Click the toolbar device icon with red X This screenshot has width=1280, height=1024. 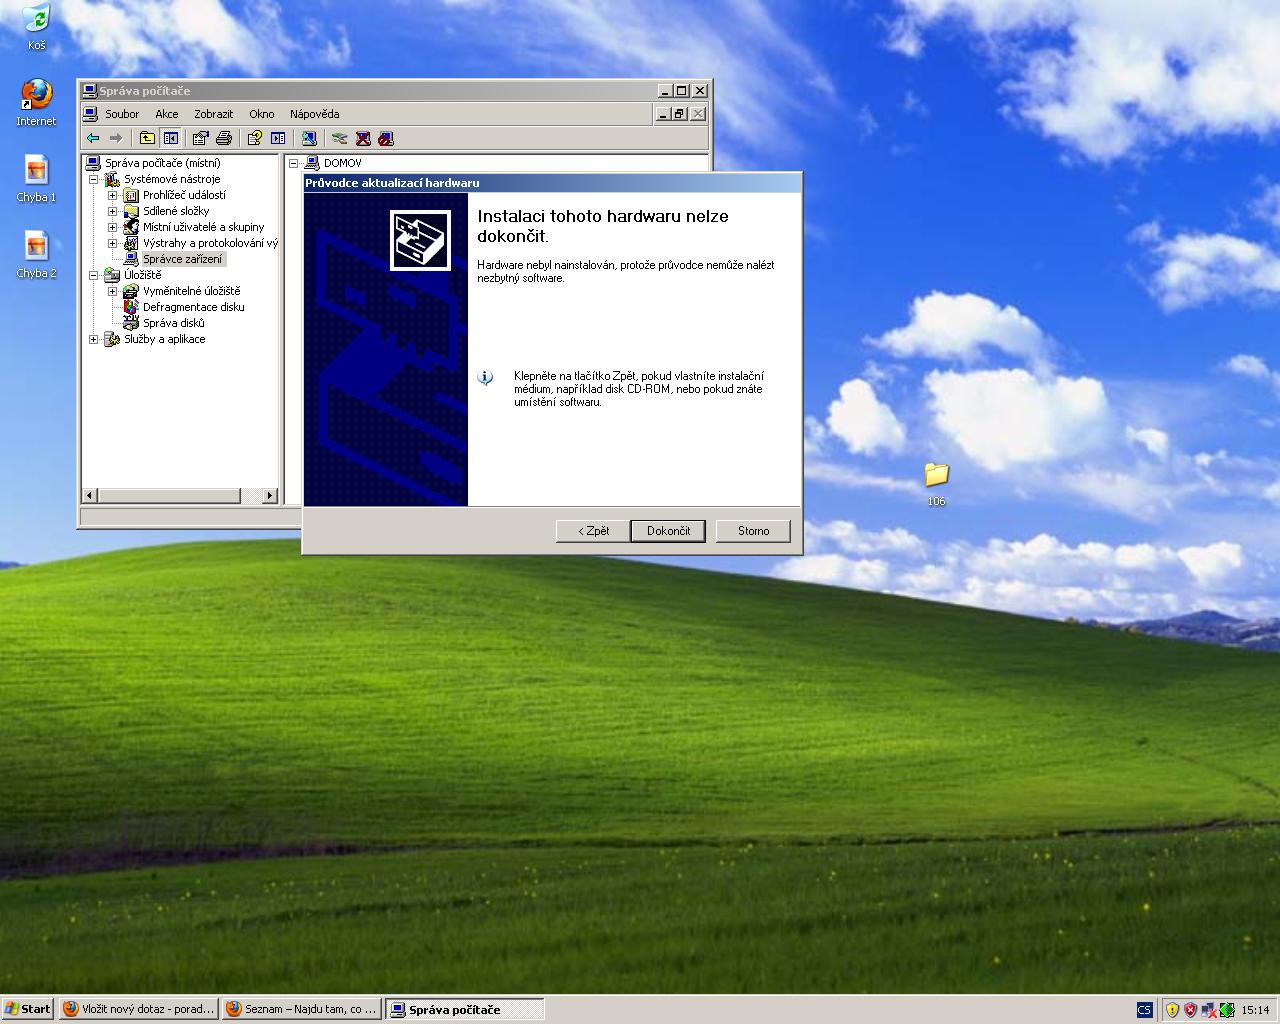363,138
